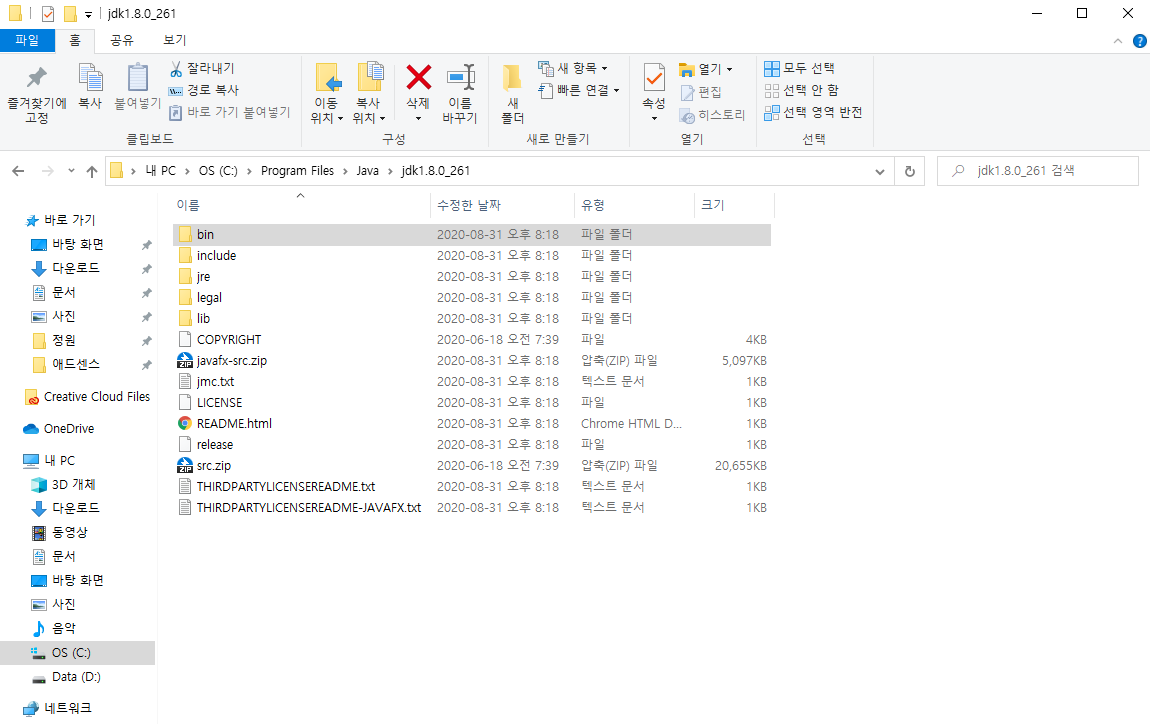
Task: Click Rename (이름 바꾸기) icon
Action: coord(461,77)
